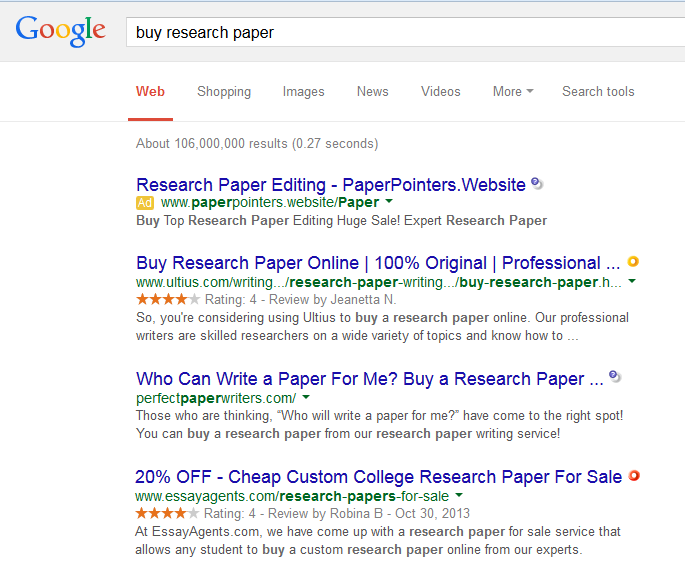Open 'Buy Research Paper Online | 100% Original' link
Viewport: 685px width, 571px height.
[x=378, y=263]
